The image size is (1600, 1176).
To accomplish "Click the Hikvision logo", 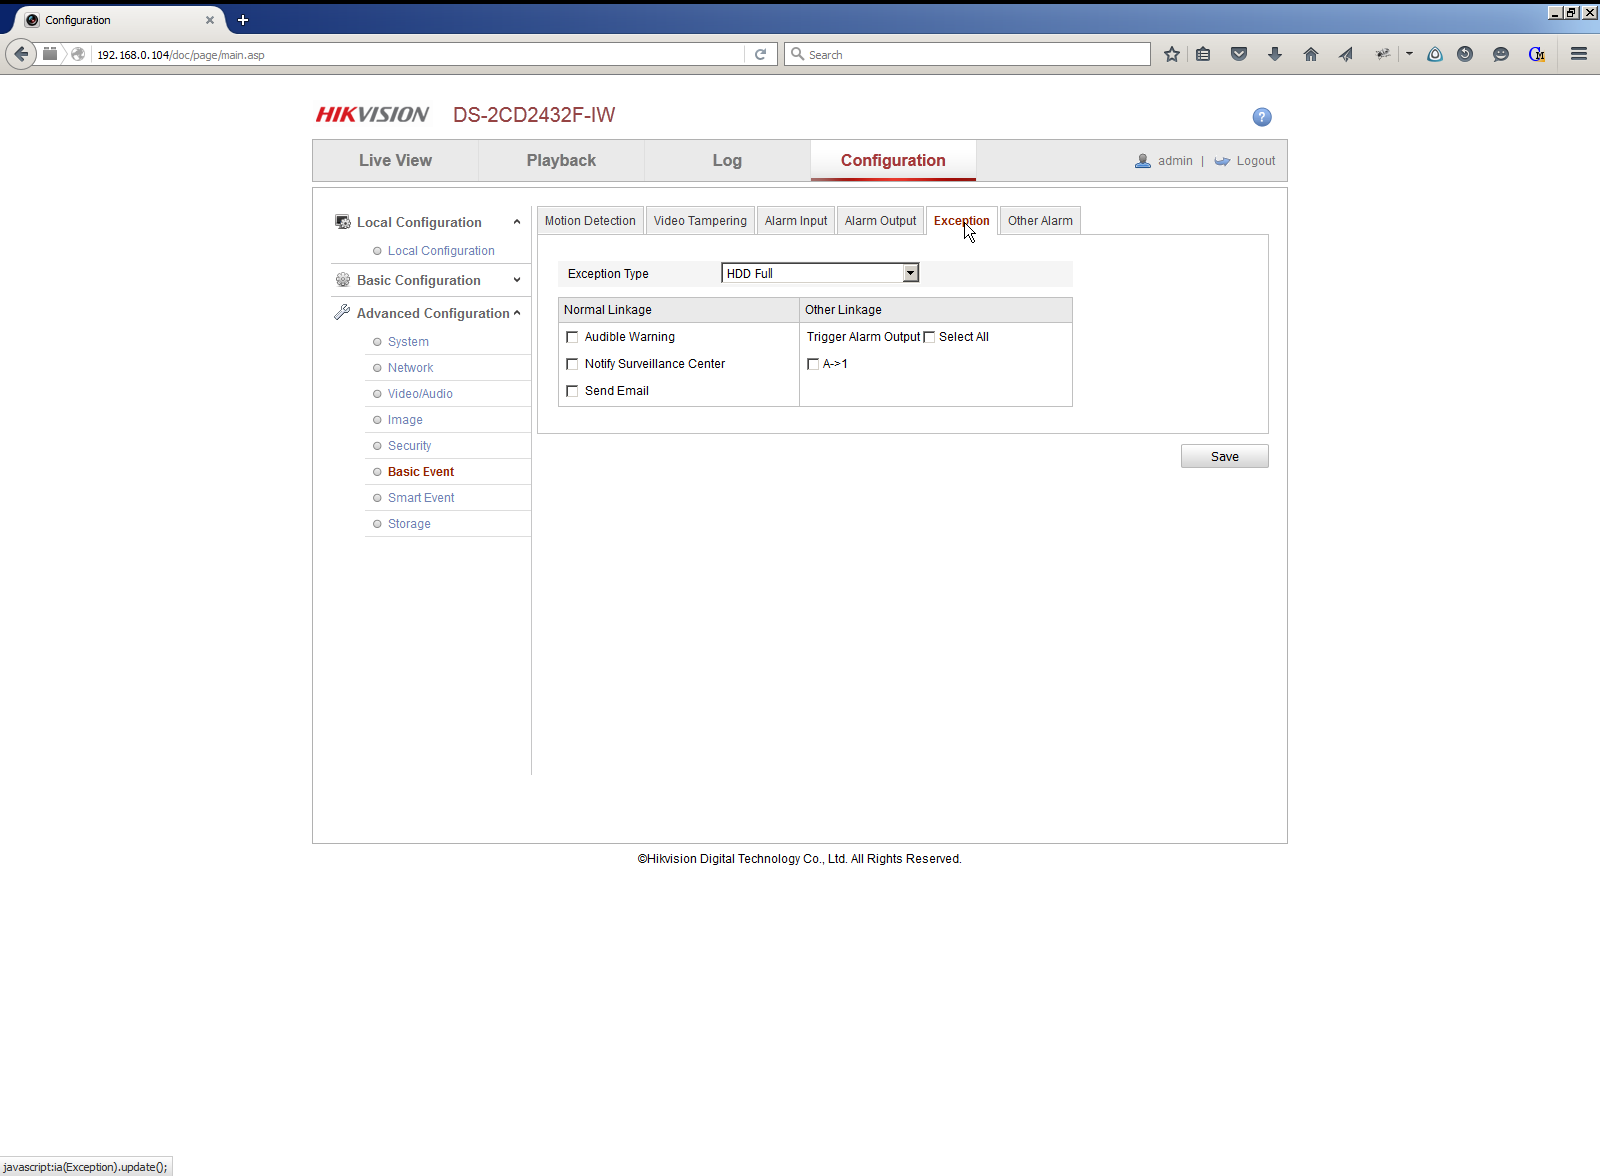I will pyautogui.click(x=372, y=115).
